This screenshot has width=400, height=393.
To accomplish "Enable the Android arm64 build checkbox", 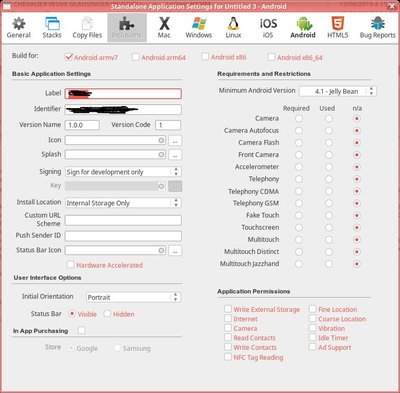I will (136, 57).
